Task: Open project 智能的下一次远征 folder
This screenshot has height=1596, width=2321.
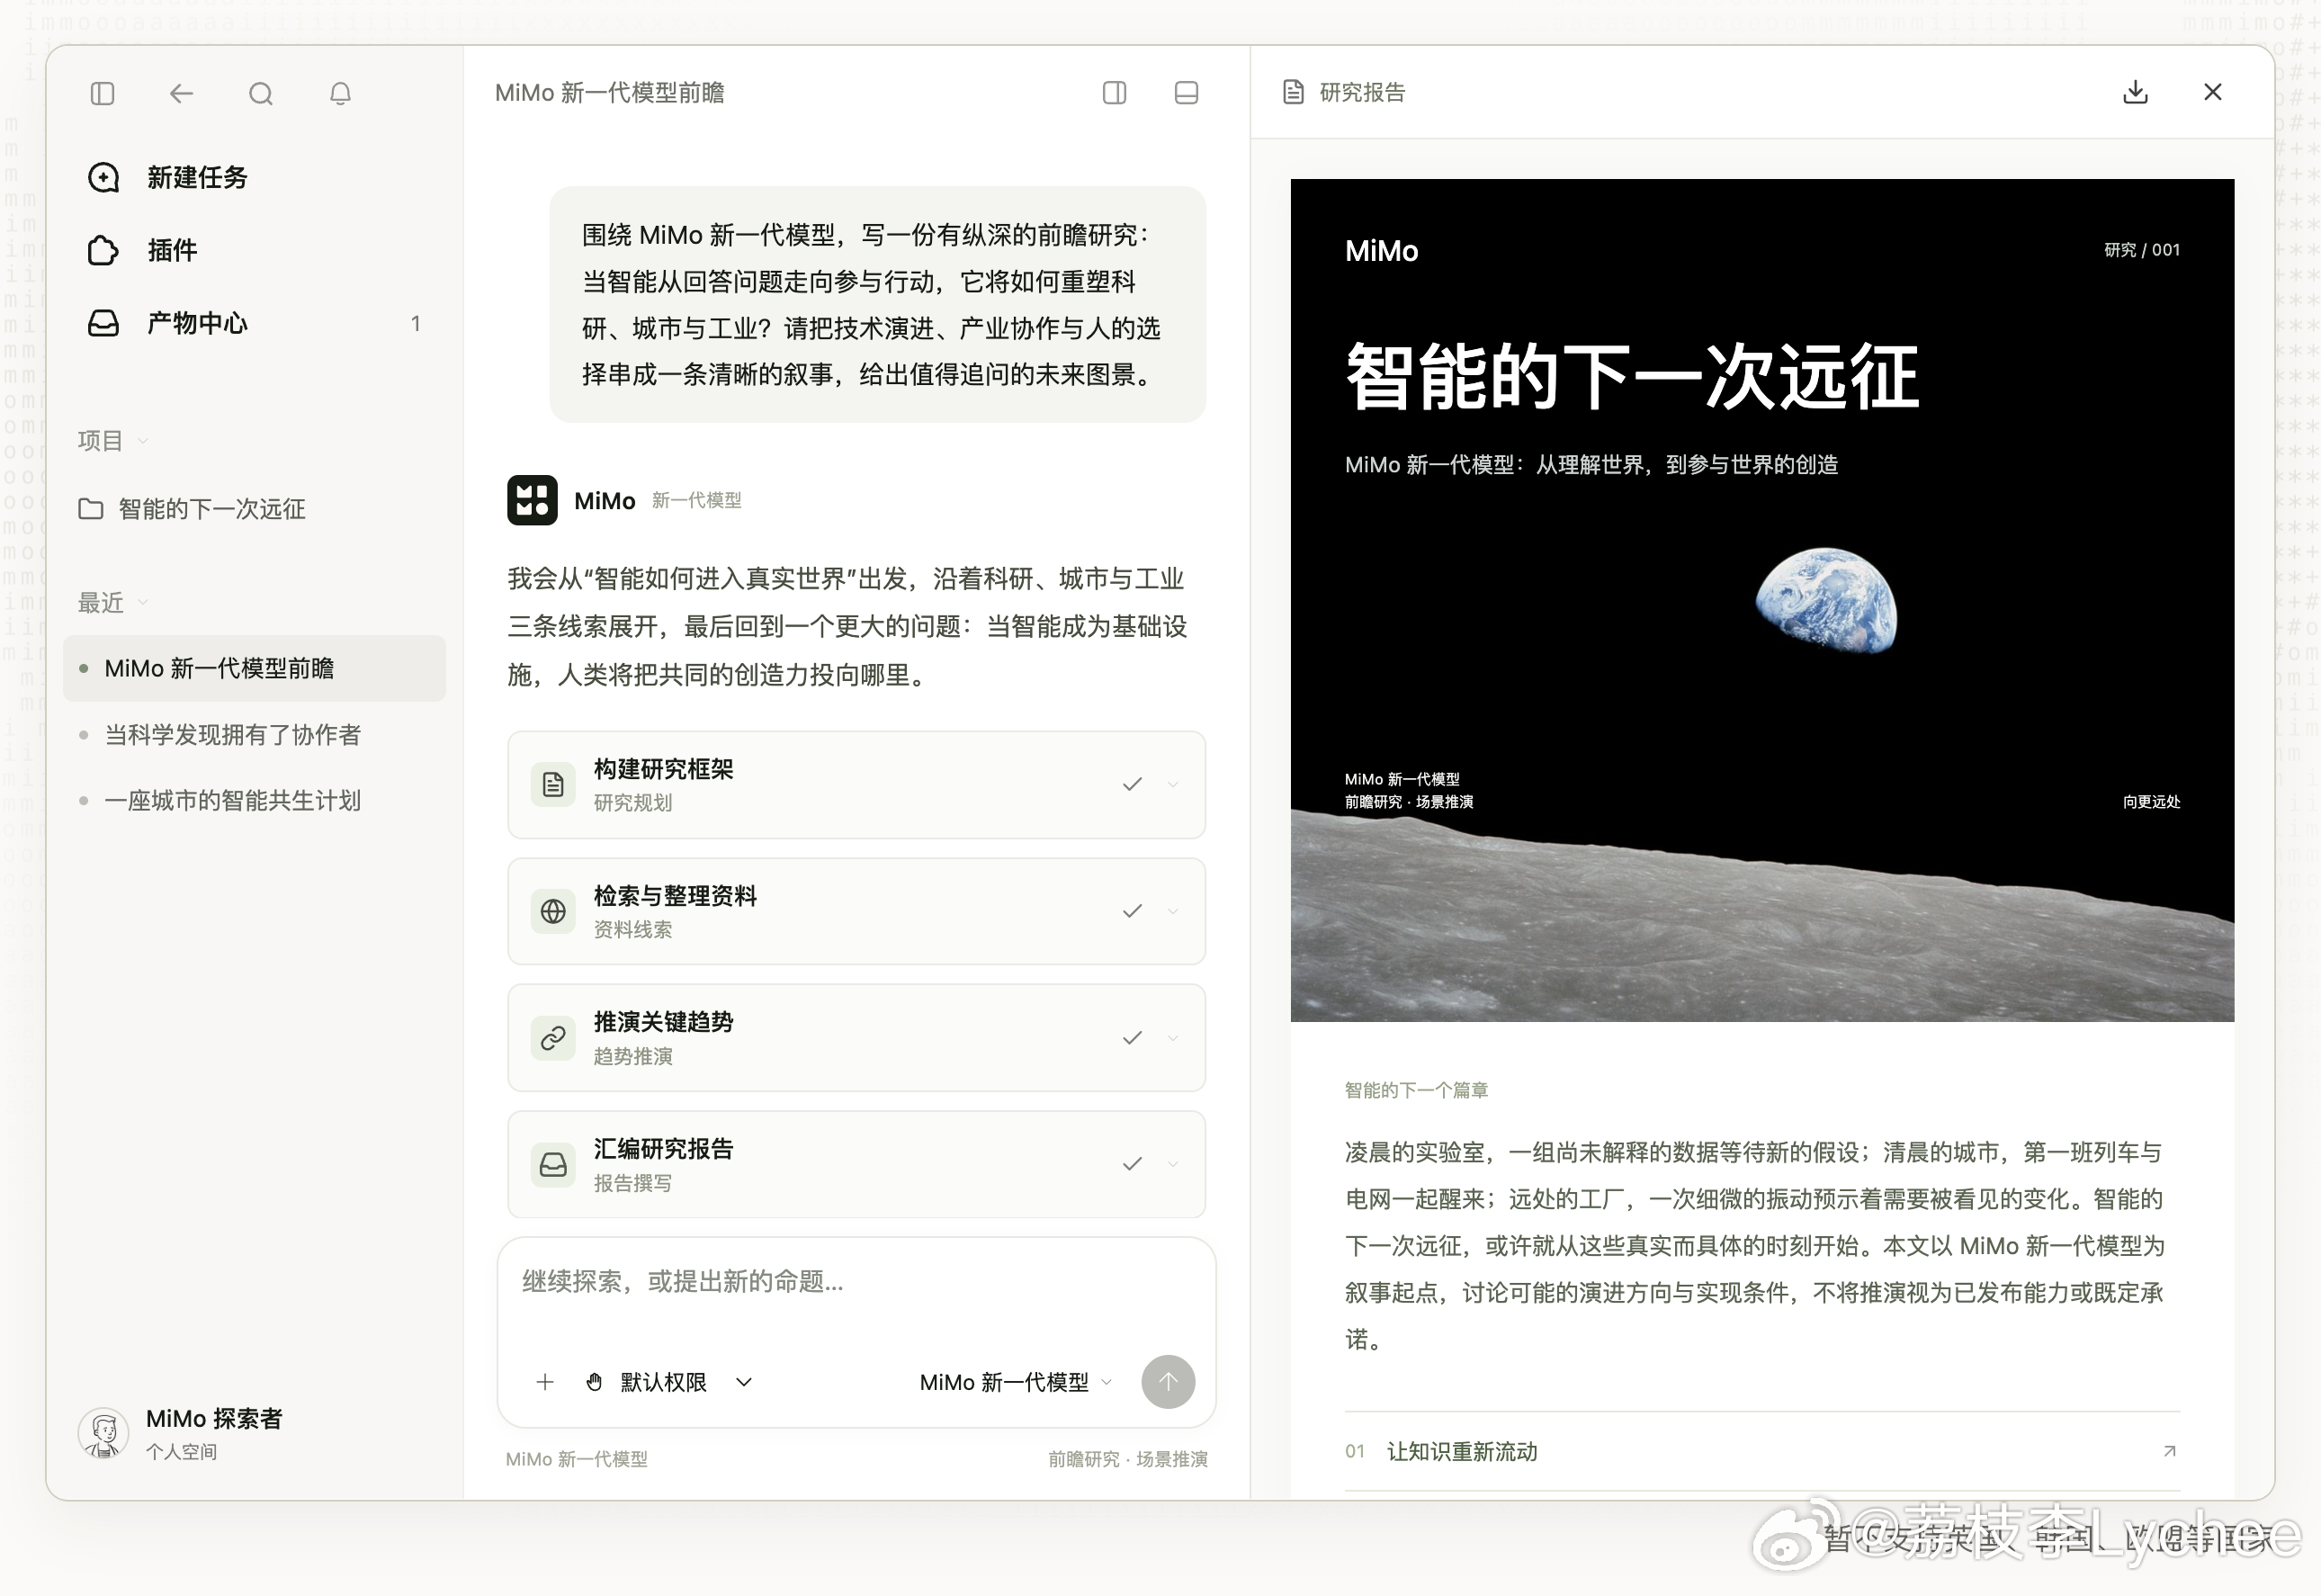Action: point(192,509)
